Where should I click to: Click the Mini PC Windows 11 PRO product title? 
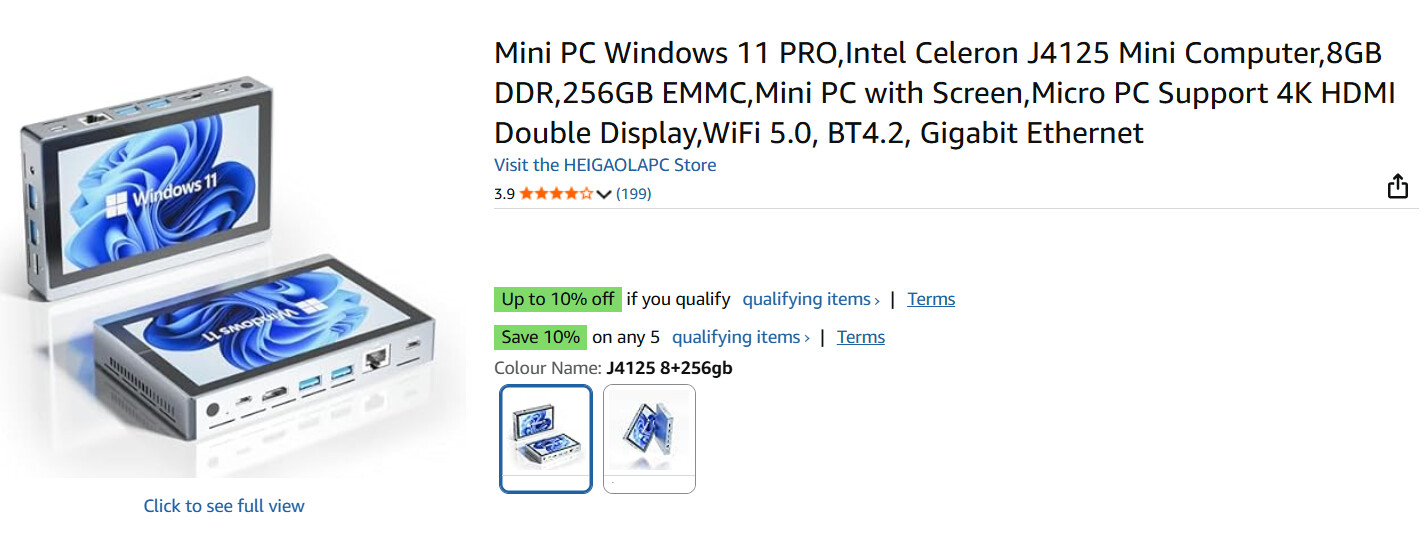click(x=944, y=92)
